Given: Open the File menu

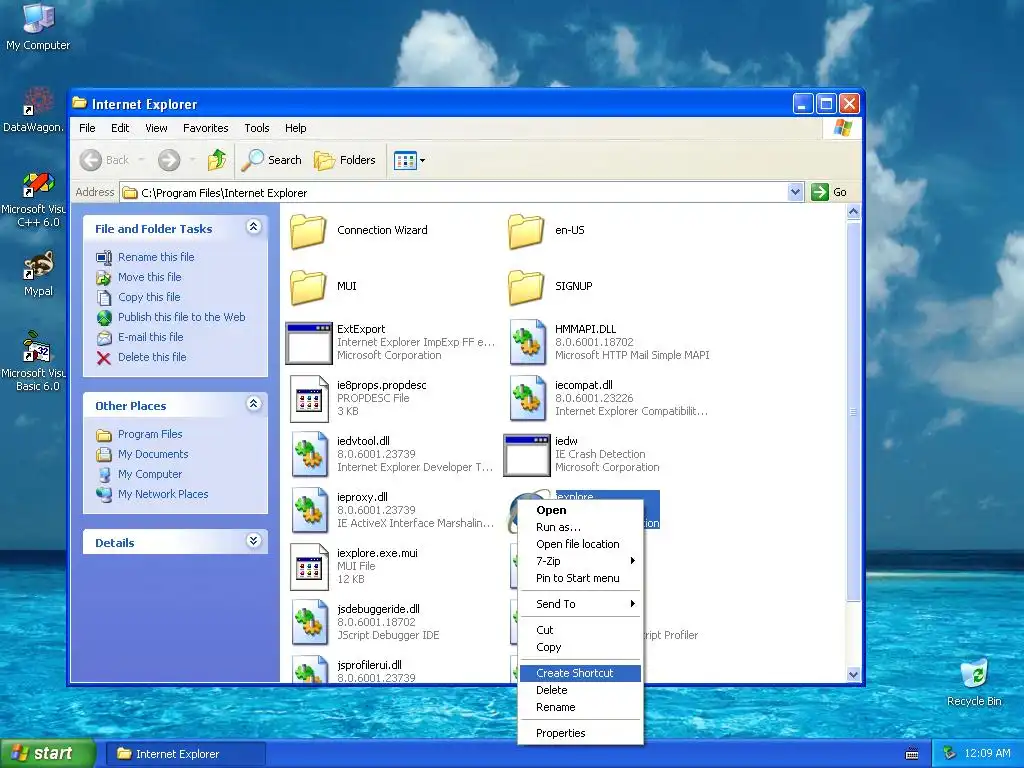Looking at the screenshot, I should click(x=87, y=128).
